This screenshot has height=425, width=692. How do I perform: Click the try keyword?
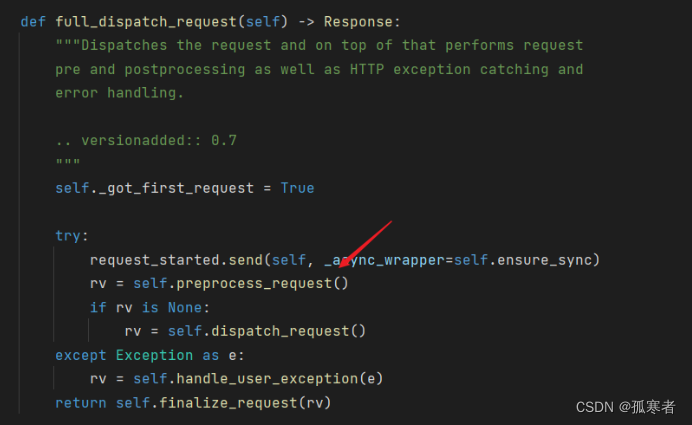click(x=68, y=236)
